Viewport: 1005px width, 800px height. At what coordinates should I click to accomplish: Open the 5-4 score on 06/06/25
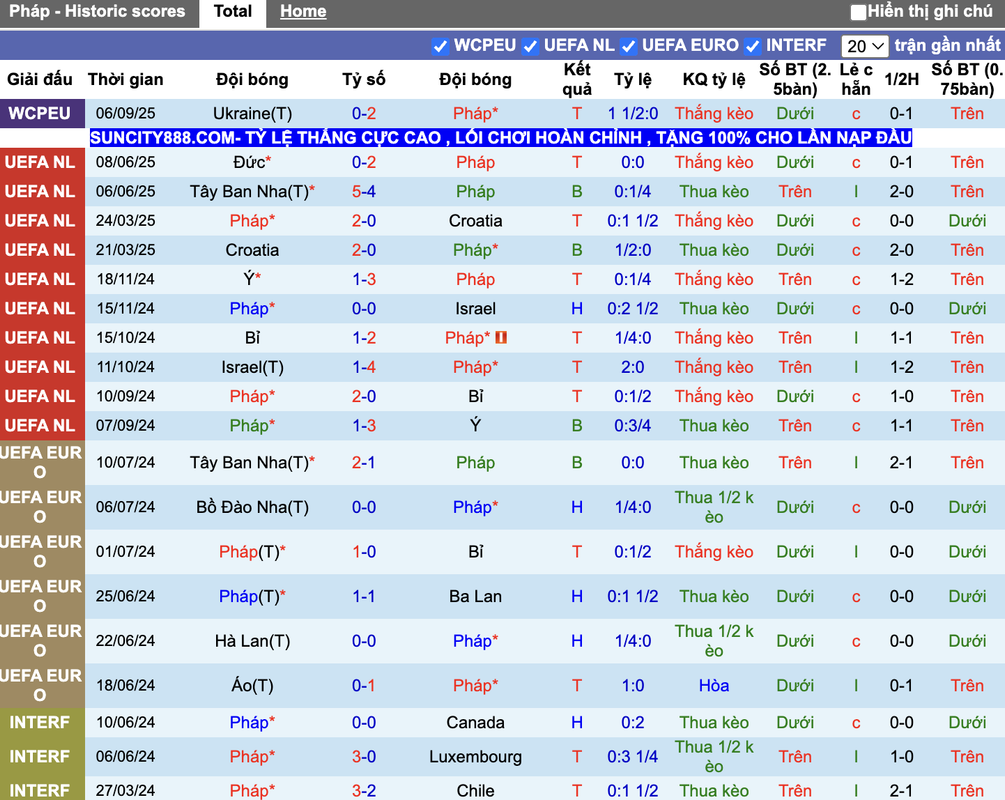(363, 192)
